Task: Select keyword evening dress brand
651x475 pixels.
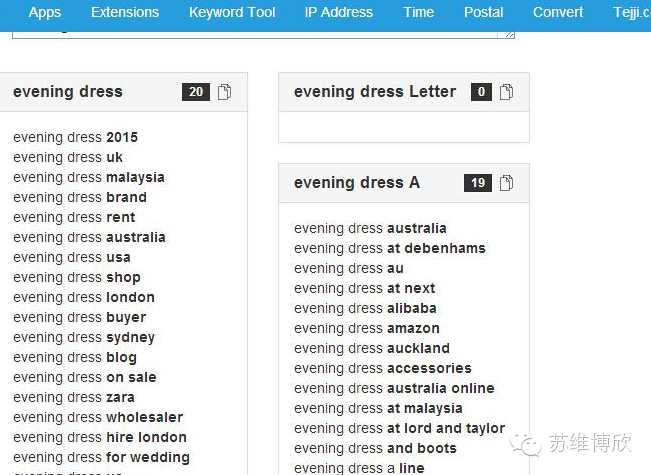Action: point(80,197)
